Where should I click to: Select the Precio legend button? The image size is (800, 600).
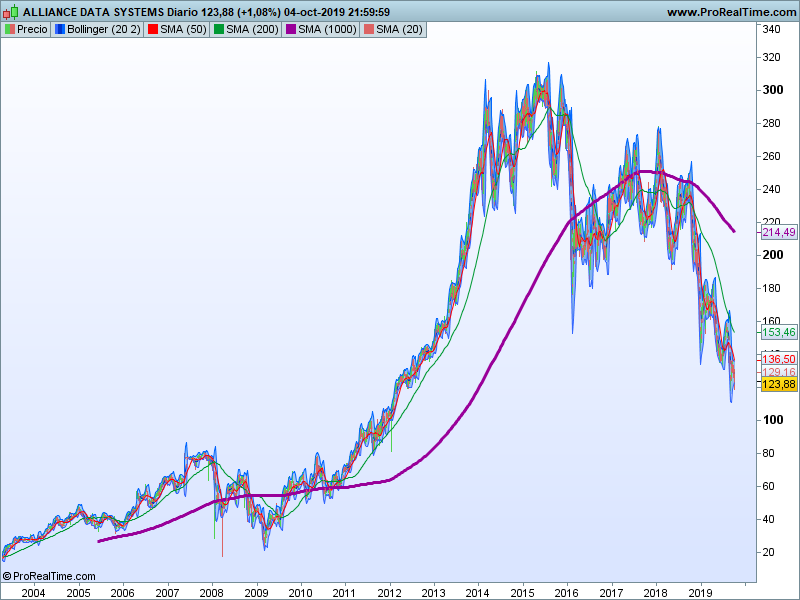pos(26,30)
